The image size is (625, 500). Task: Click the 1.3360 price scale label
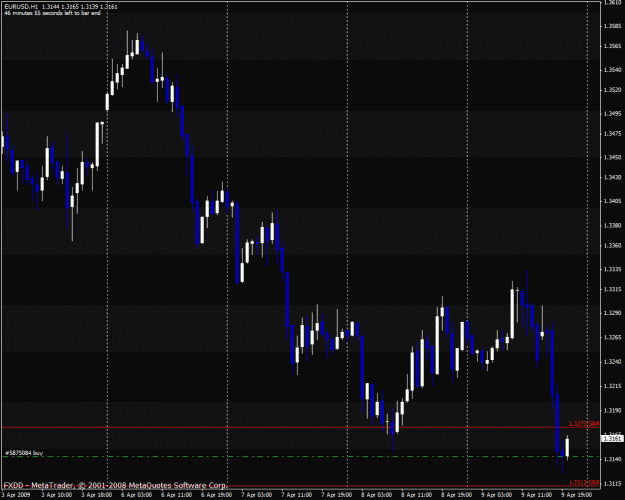click(x=612, y=245)
